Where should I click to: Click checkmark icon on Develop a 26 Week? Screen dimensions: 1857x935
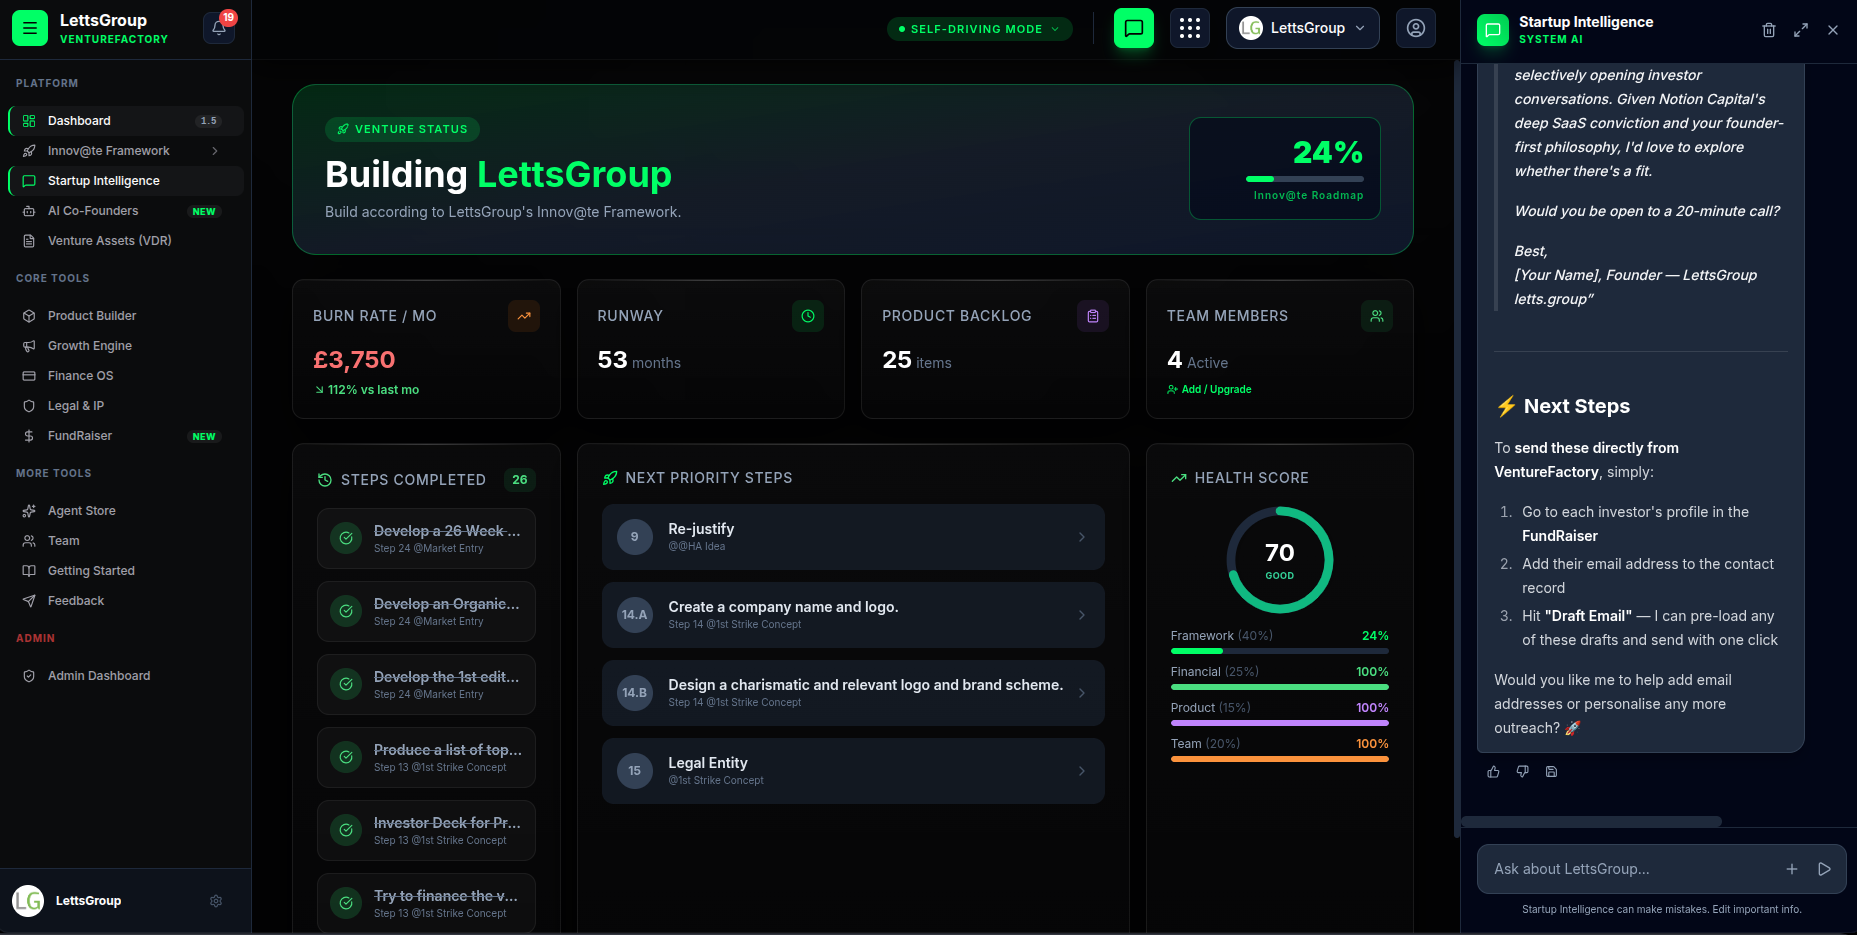[346, 538]
